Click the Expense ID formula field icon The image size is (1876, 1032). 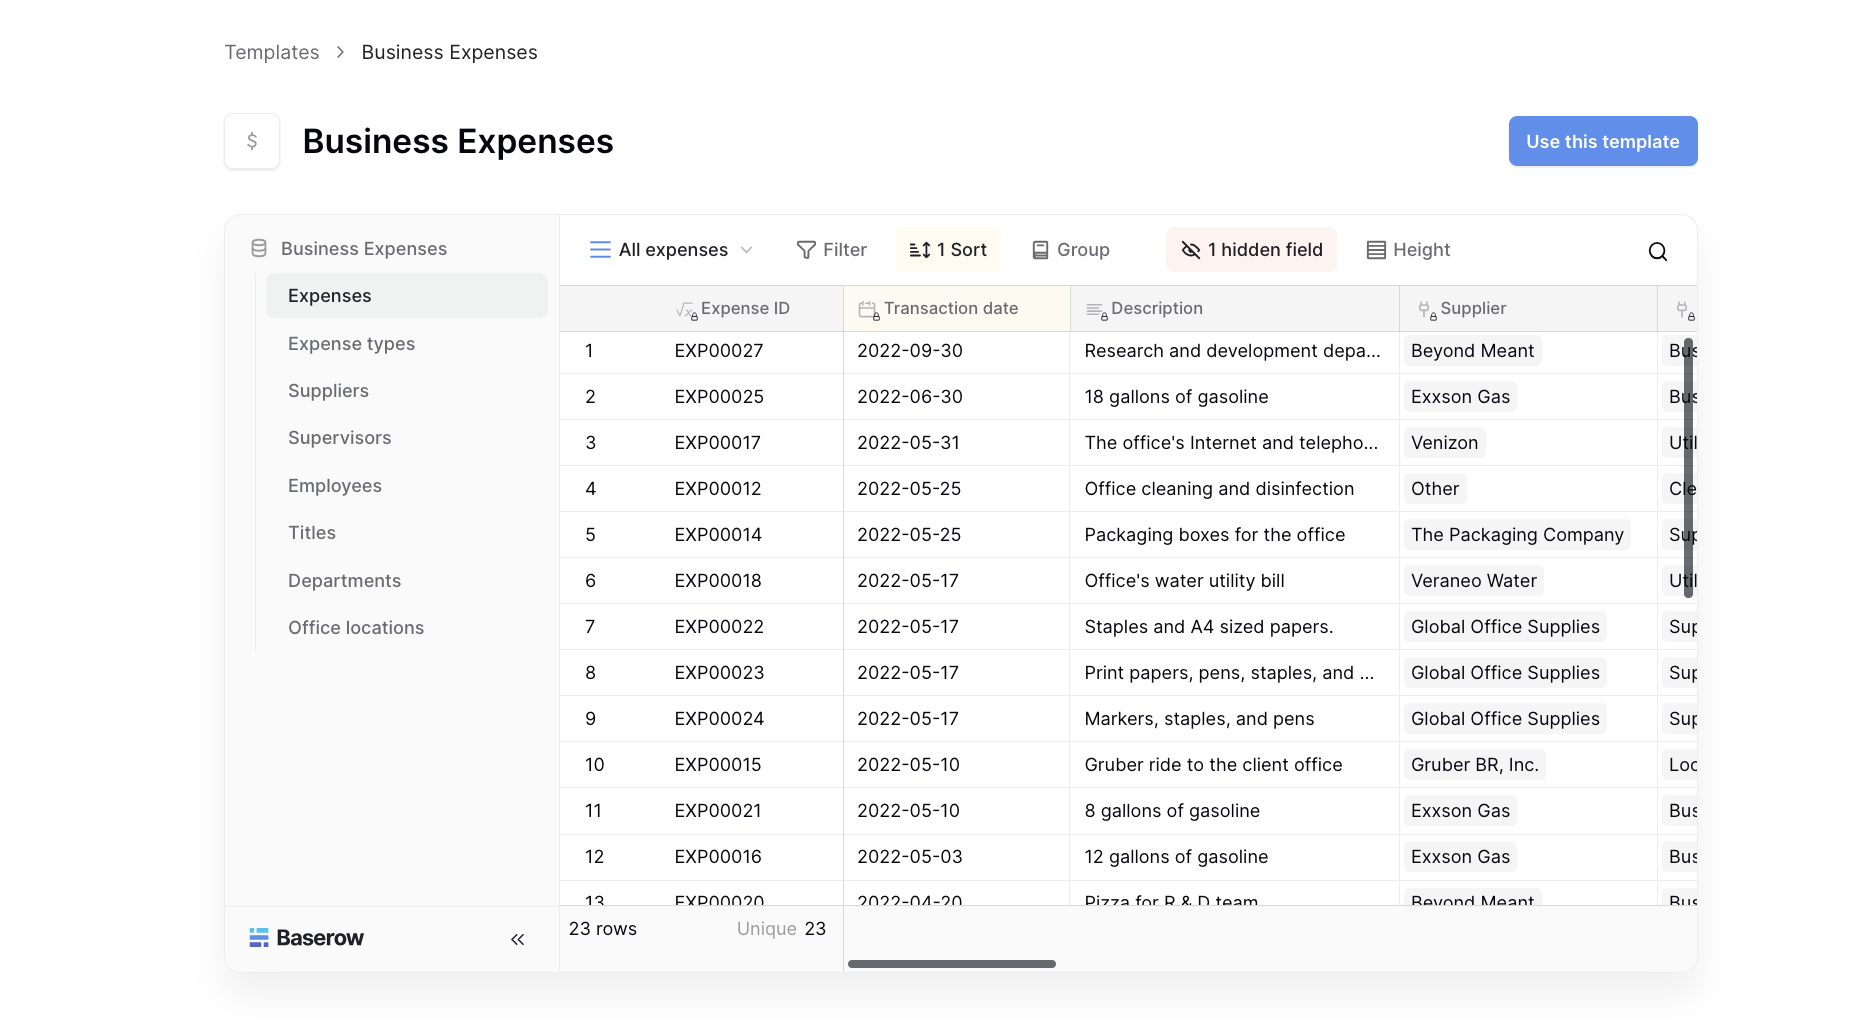(x=686, y=310)
